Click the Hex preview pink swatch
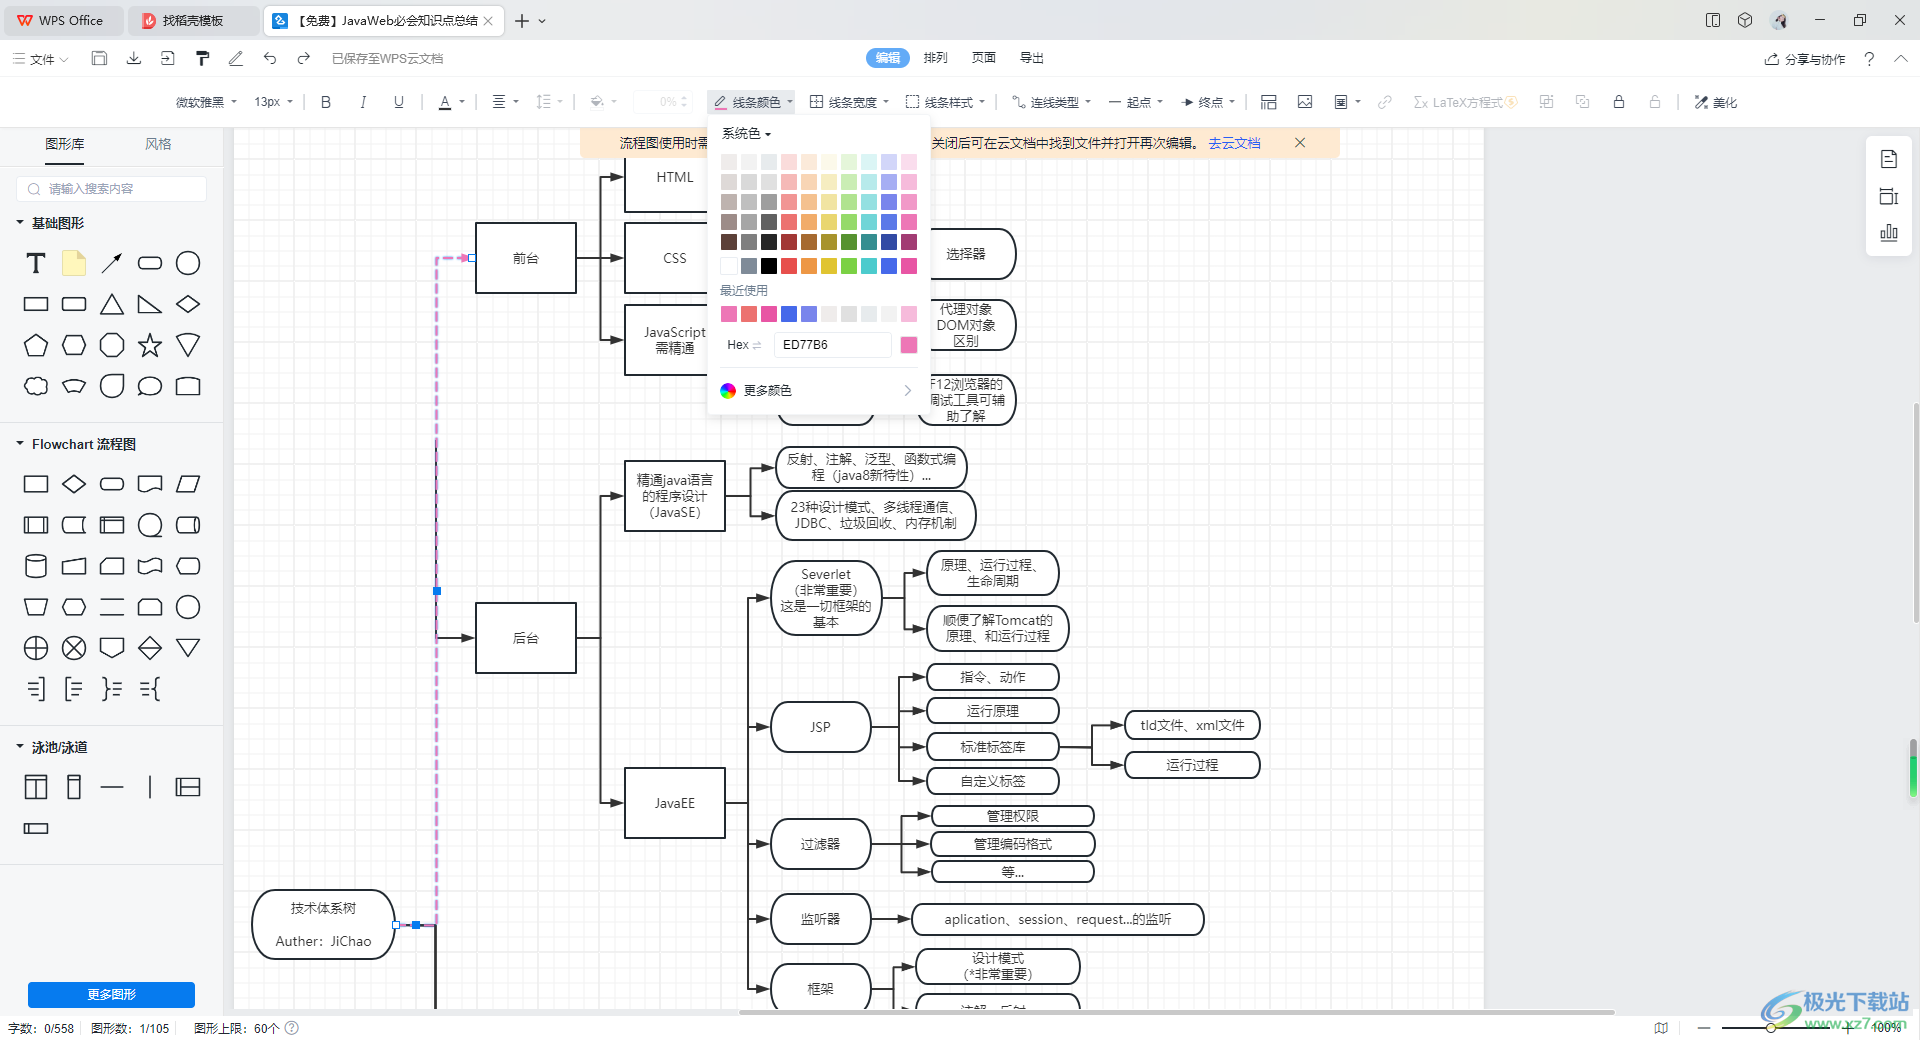This screenshot has height=1040, width=1920. coord(909,345)
